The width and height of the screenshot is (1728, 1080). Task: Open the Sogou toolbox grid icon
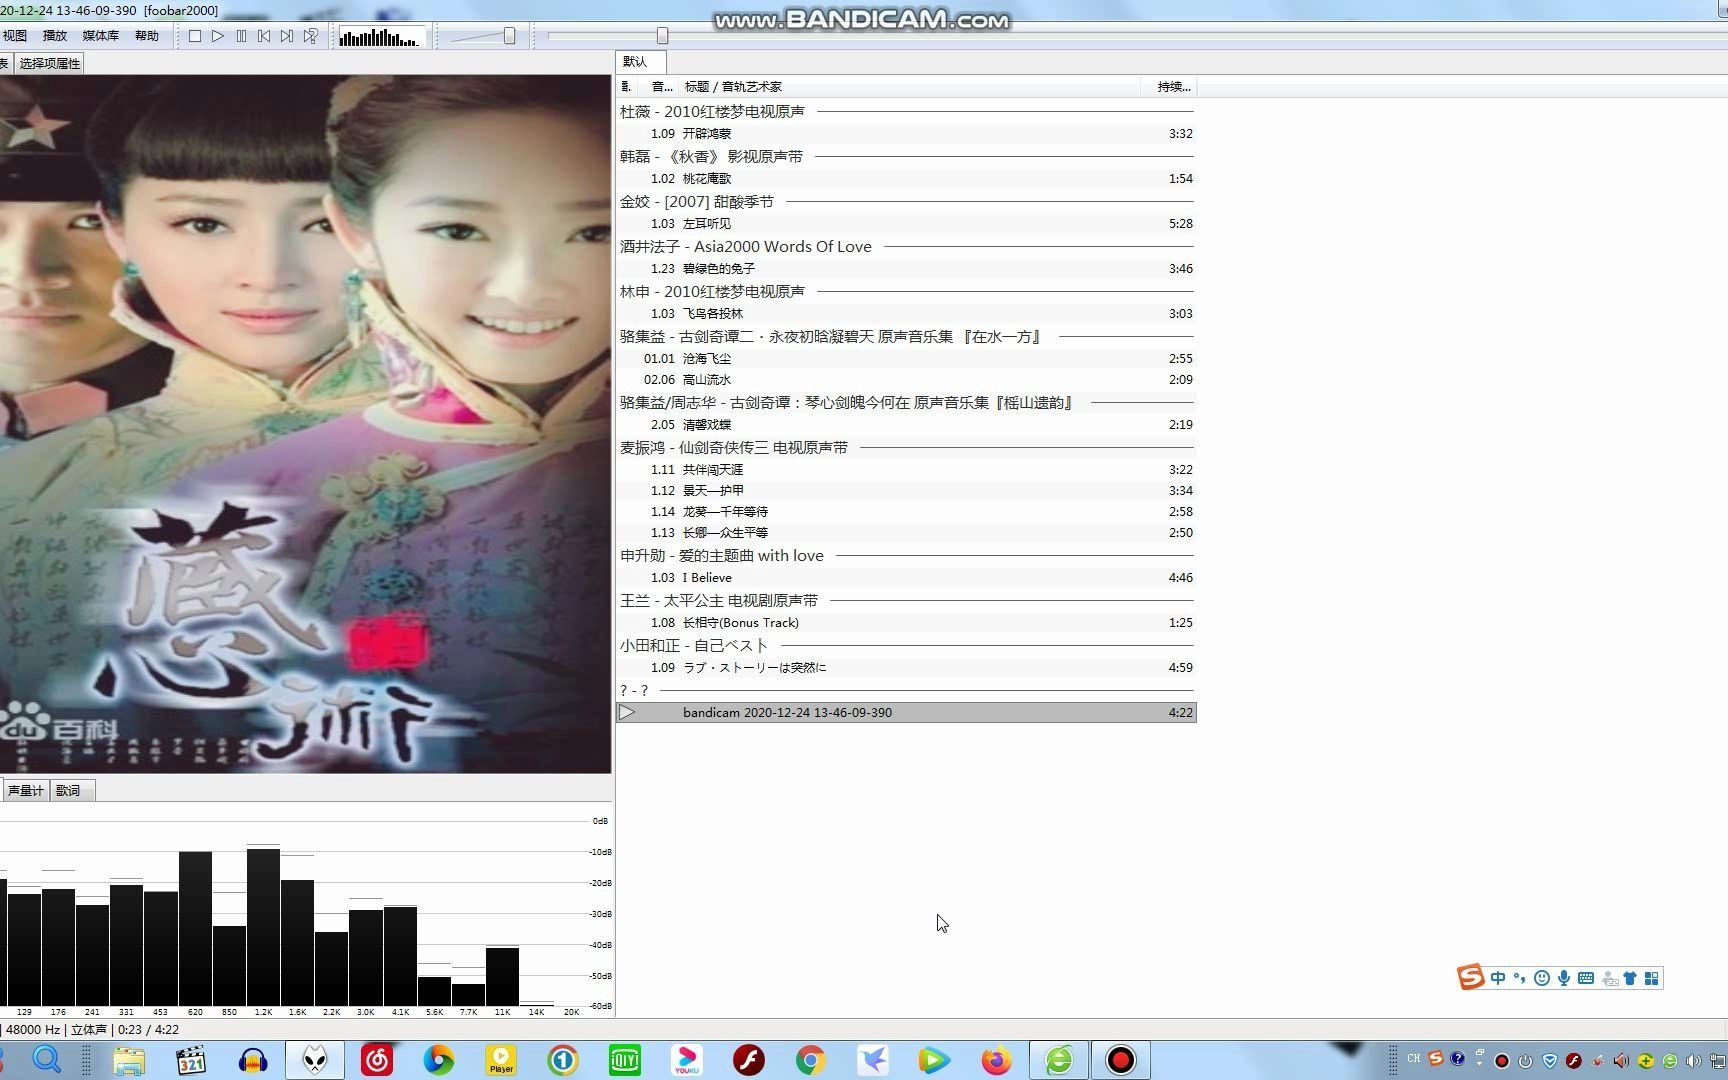click(x=1652, y=978)
